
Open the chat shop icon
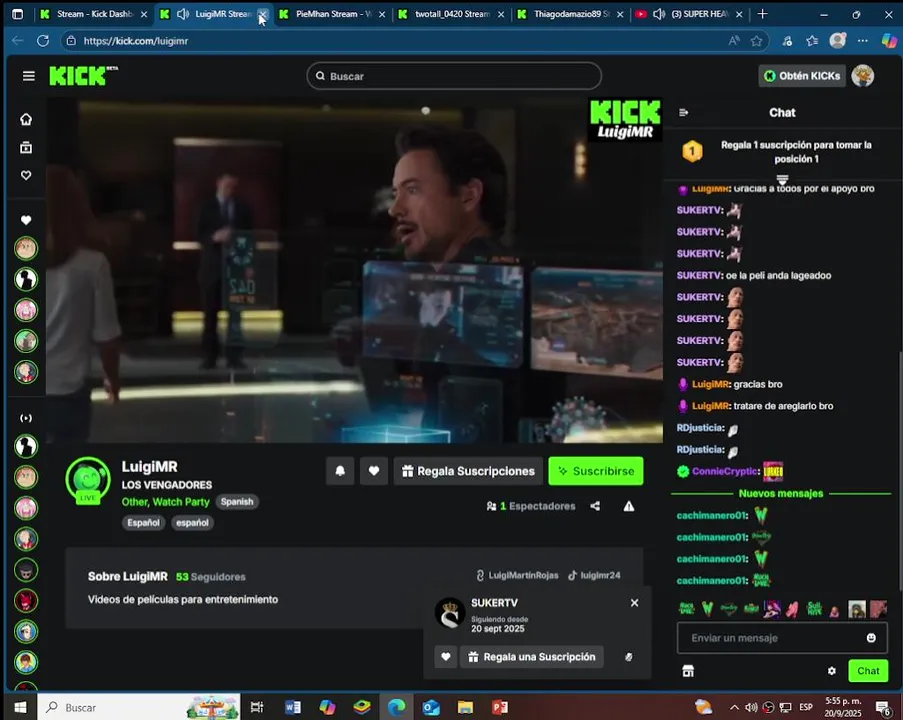click(x=688, y=670)
